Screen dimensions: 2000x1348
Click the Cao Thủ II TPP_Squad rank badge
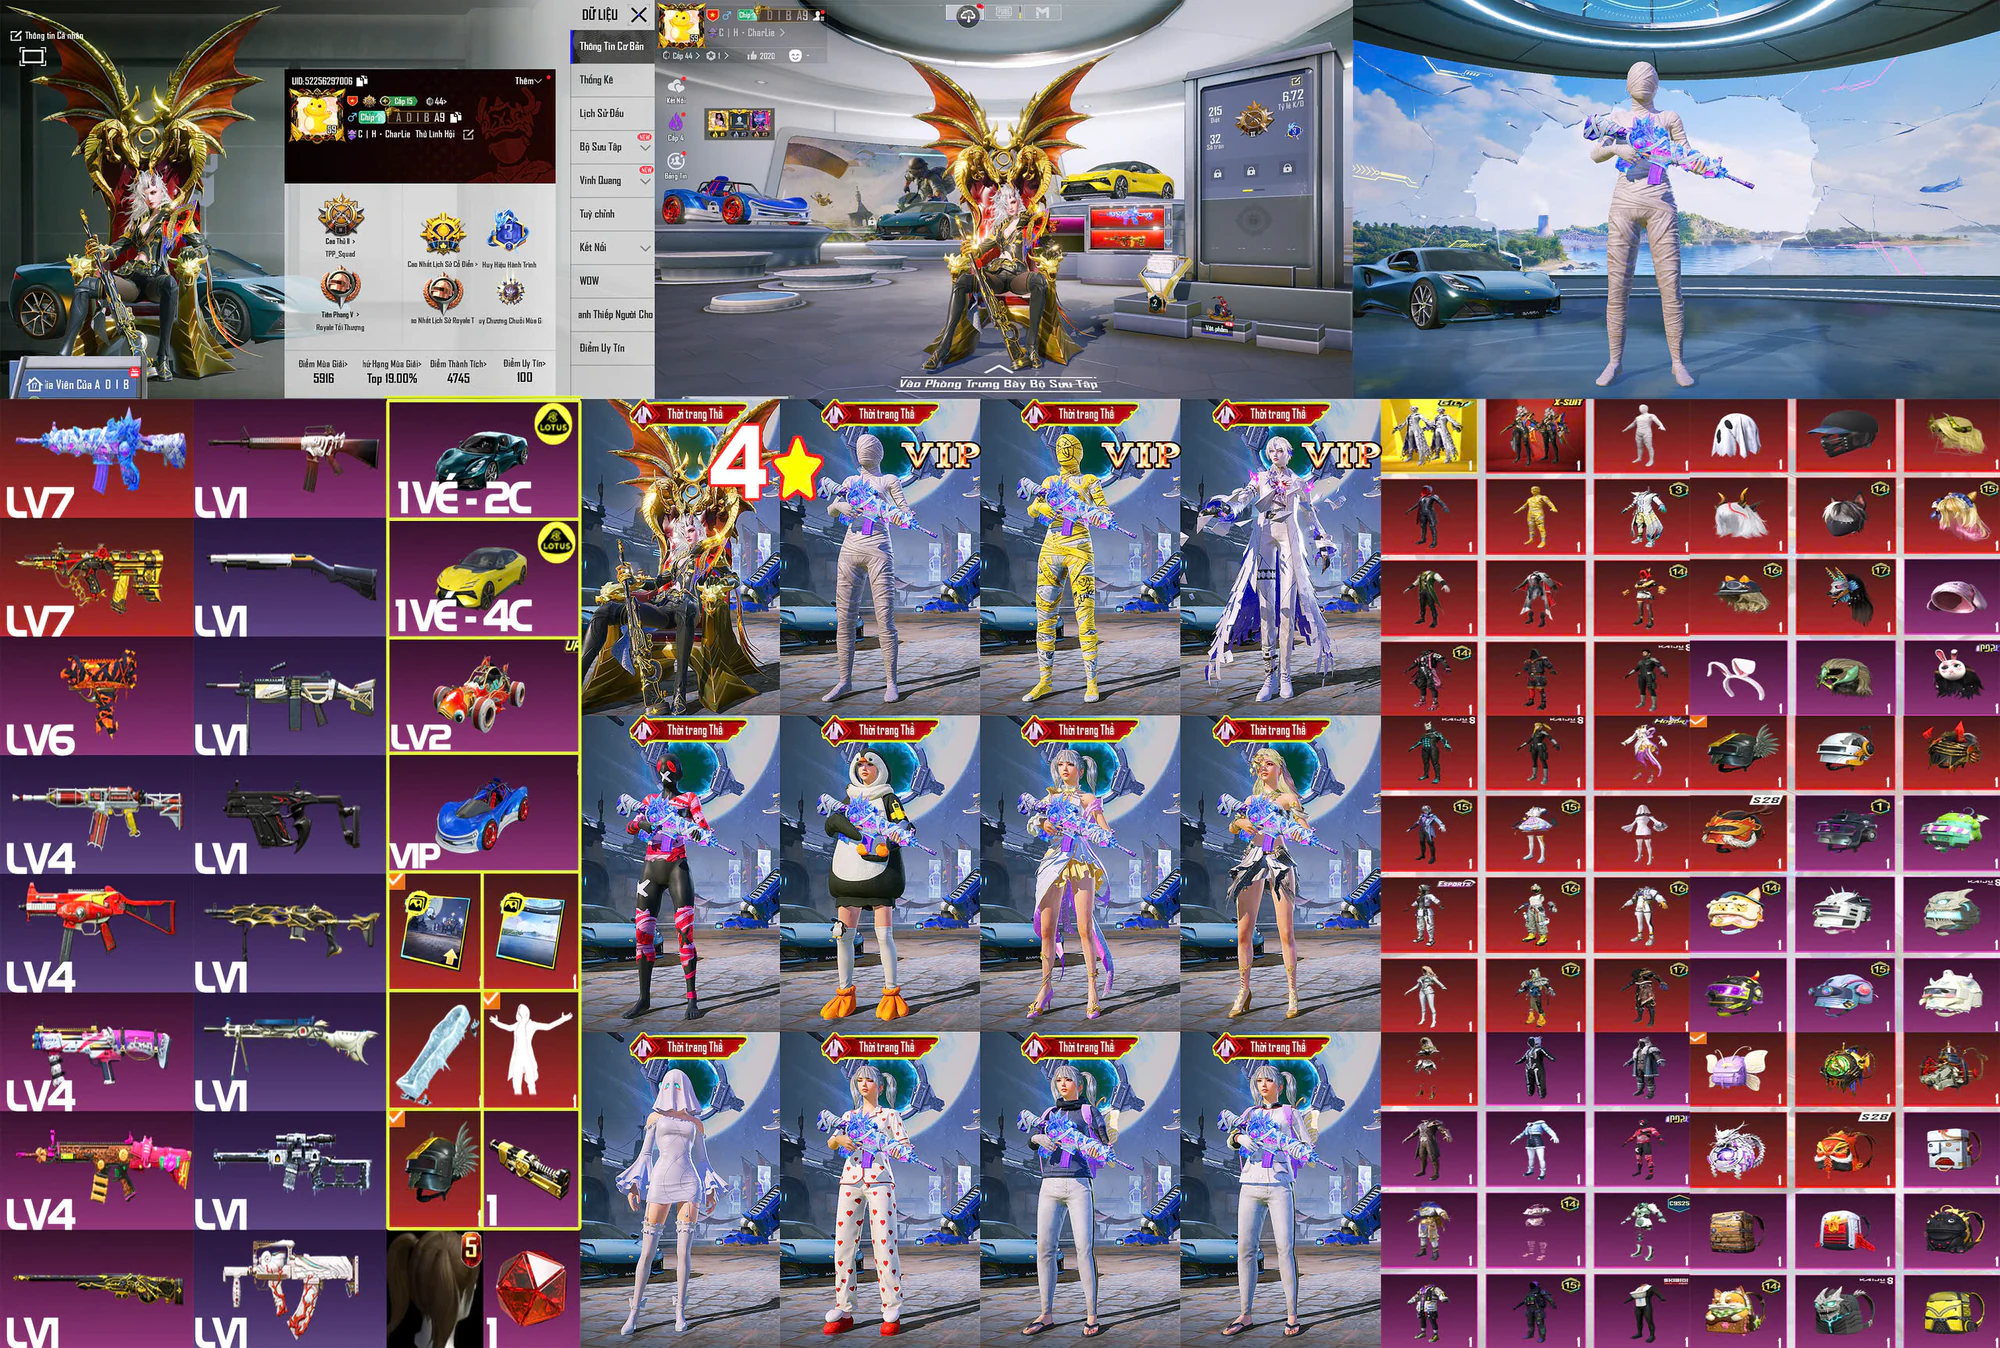click(340, 216)
